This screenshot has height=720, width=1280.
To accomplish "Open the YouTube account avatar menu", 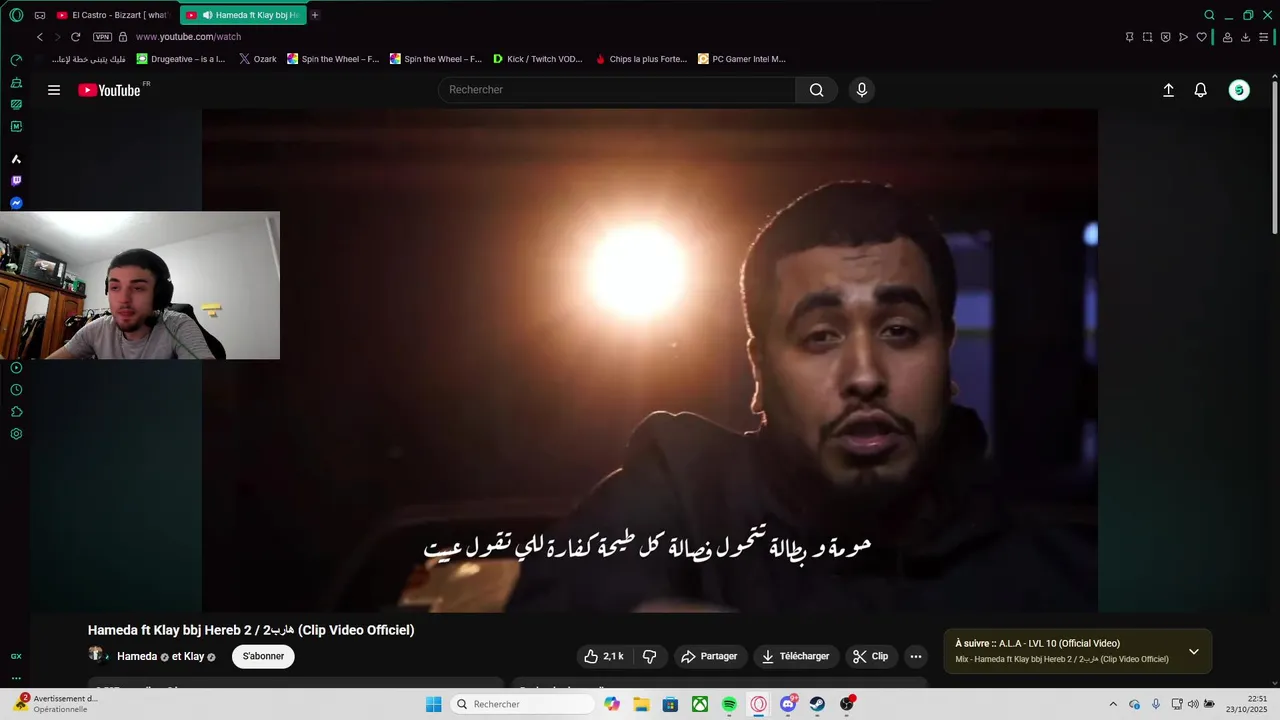I will (1239, 90).
